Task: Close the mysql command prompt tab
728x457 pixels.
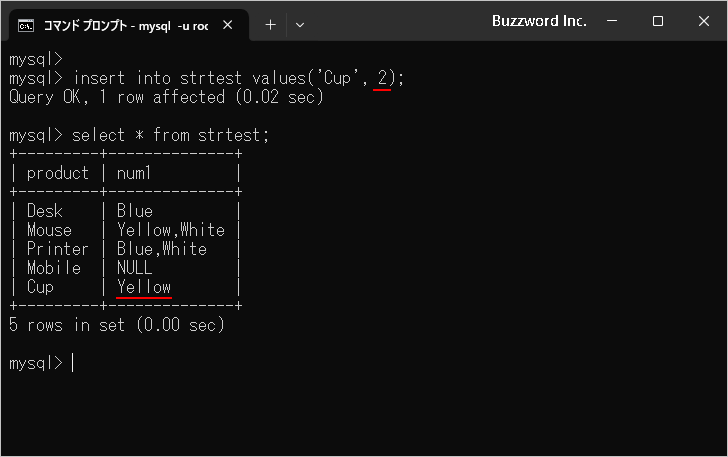Action: coord(228,25)
